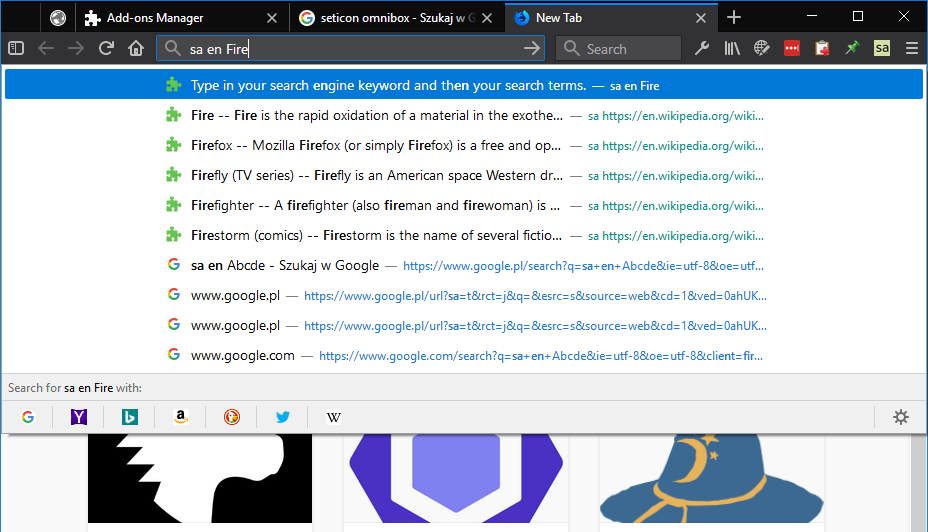The width and height of the screenshot is (928, 532).
Task: Search with Amazon one-off engine
Action: tap(181, 417)
